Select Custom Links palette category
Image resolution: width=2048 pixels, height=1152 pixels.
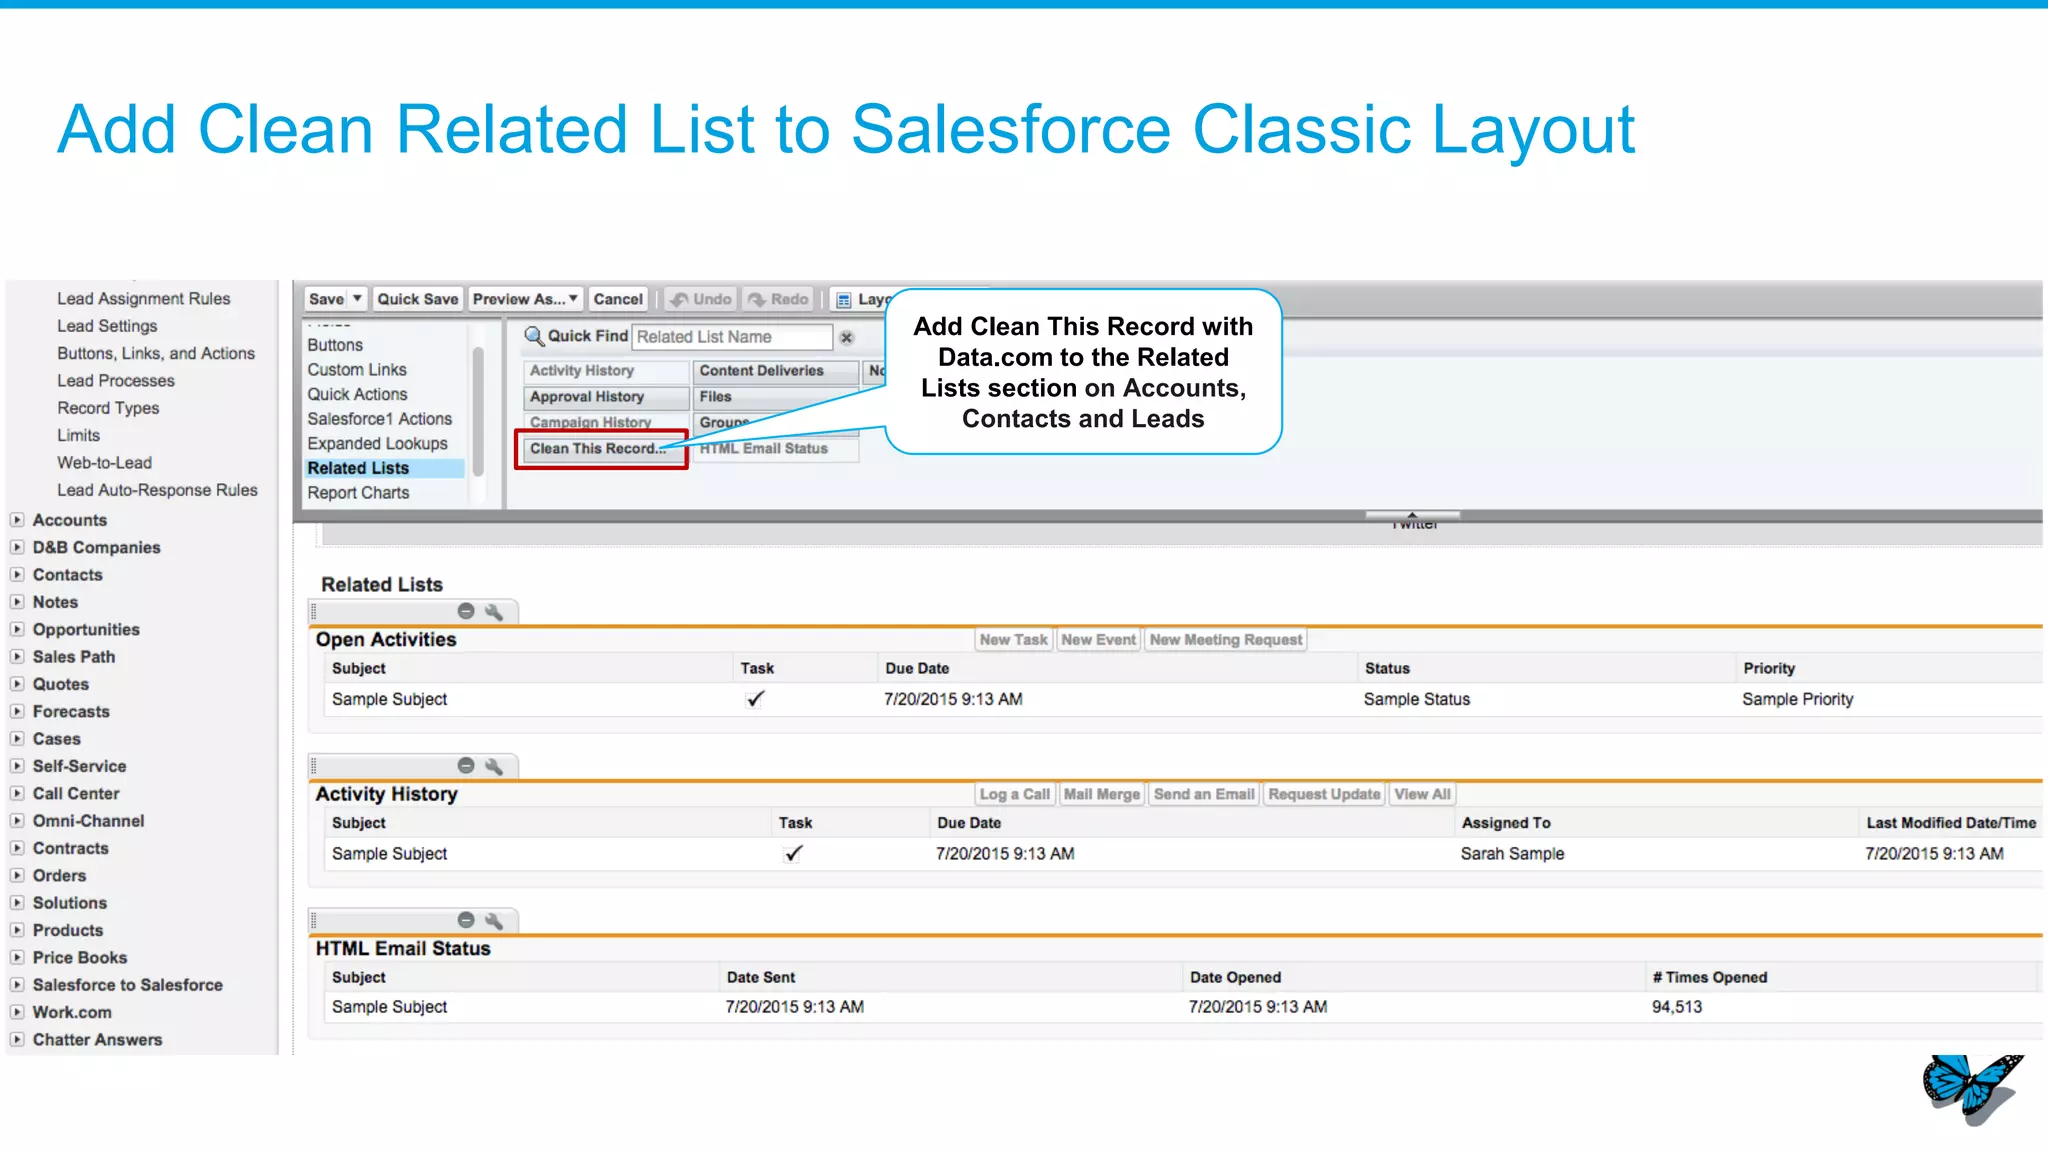pos(357,370)
